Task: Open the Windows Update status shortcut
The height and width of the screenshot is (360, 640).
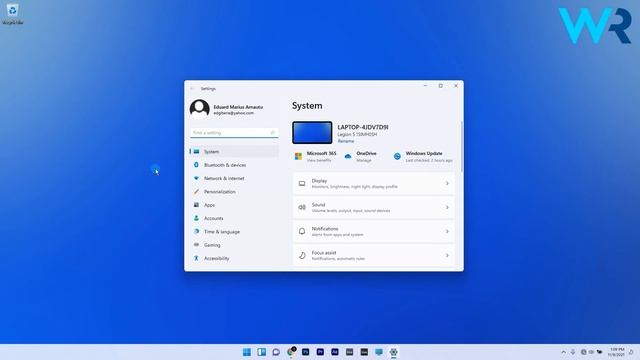Action: 423,157
